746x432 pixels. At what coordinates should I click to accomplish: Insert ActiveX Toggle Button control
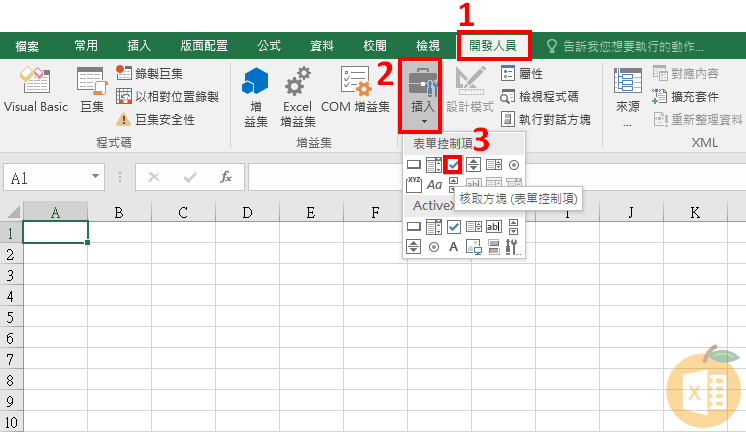(494, 246)
